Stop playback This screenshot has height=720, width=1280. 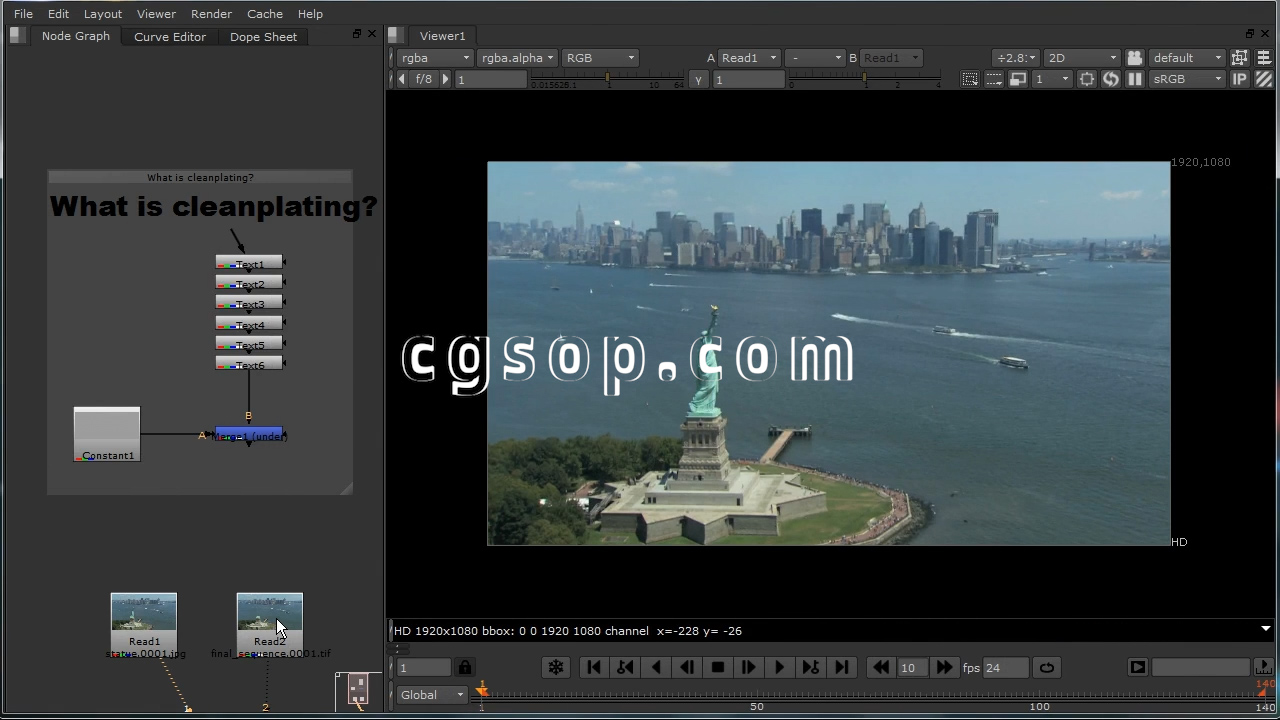click(717, 668)
